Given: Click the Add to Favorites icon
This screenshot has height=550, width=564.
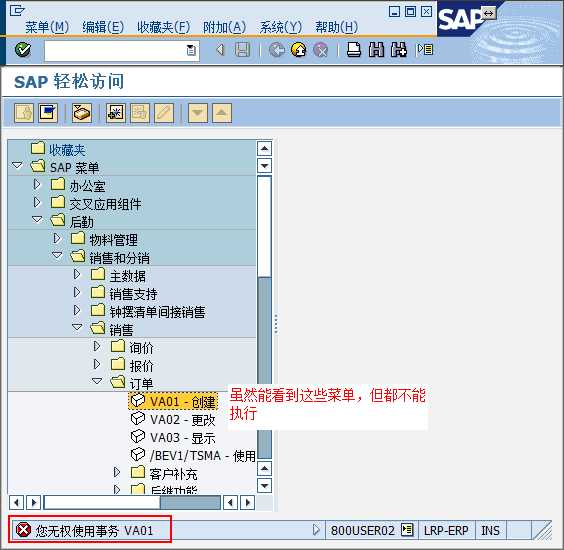Looking at the screenshot, I should tap(115, 113).
